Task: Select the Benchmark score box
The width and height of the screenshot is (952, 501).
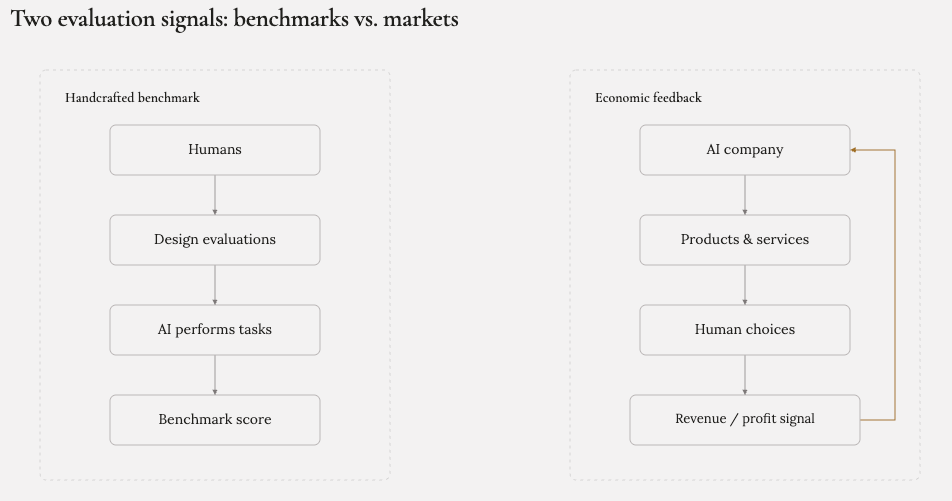Action: (215, 420)
